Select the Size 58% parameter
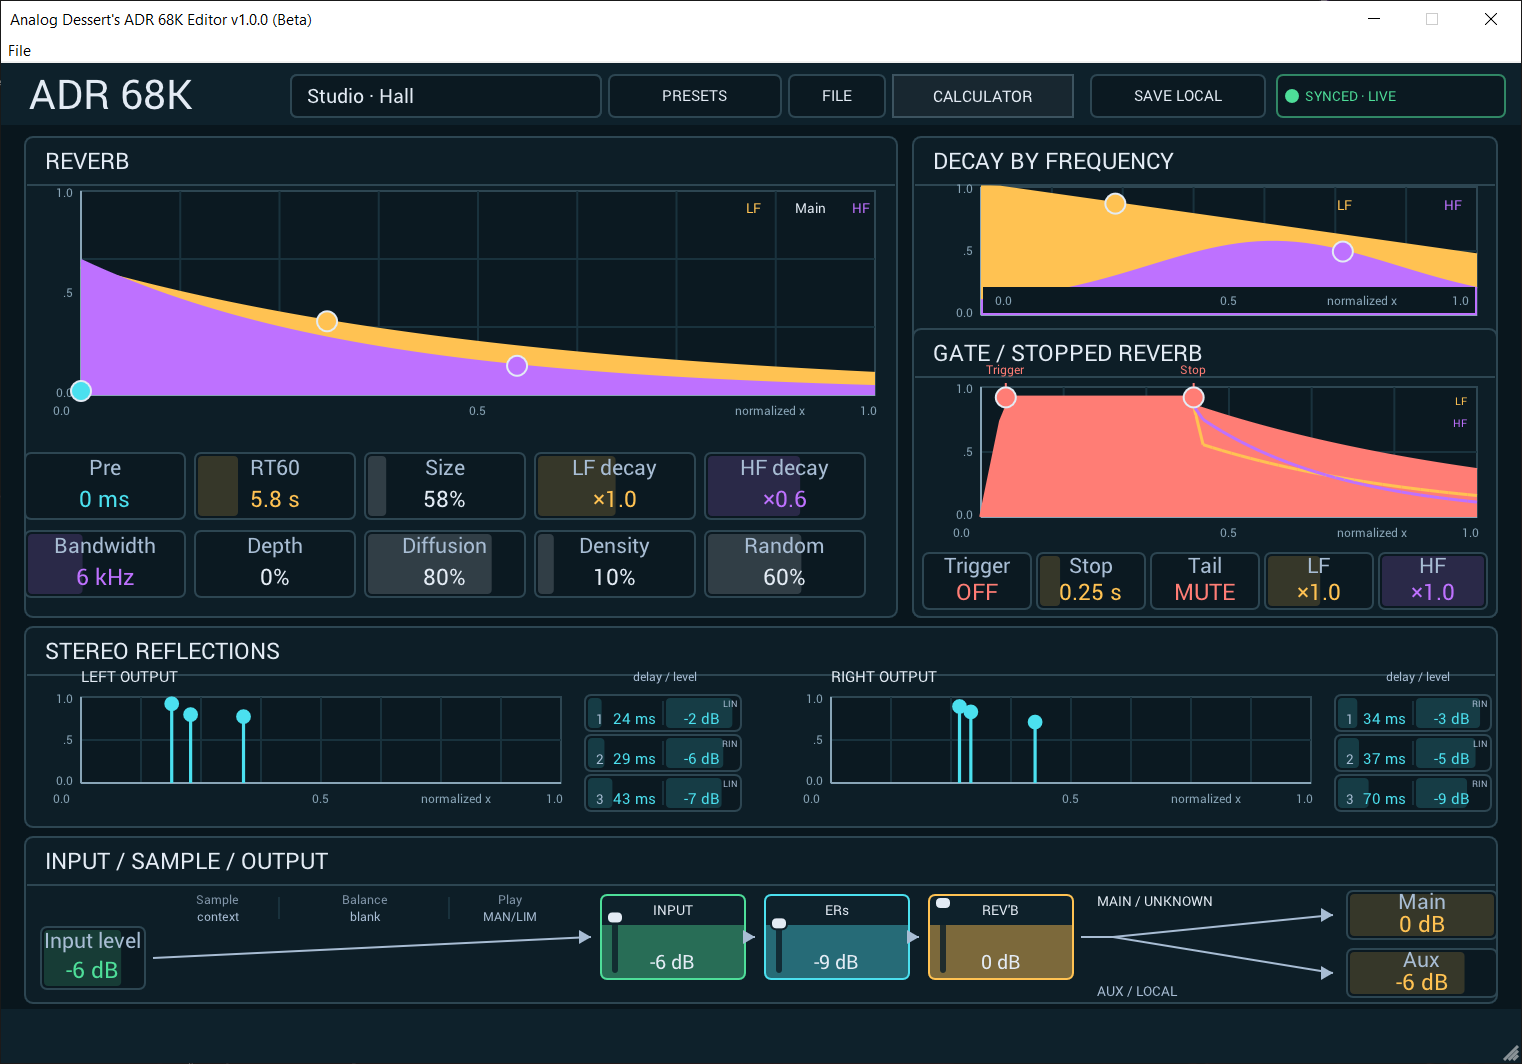Viewport: 1522px width, 1064px height. tap(445, 485)
